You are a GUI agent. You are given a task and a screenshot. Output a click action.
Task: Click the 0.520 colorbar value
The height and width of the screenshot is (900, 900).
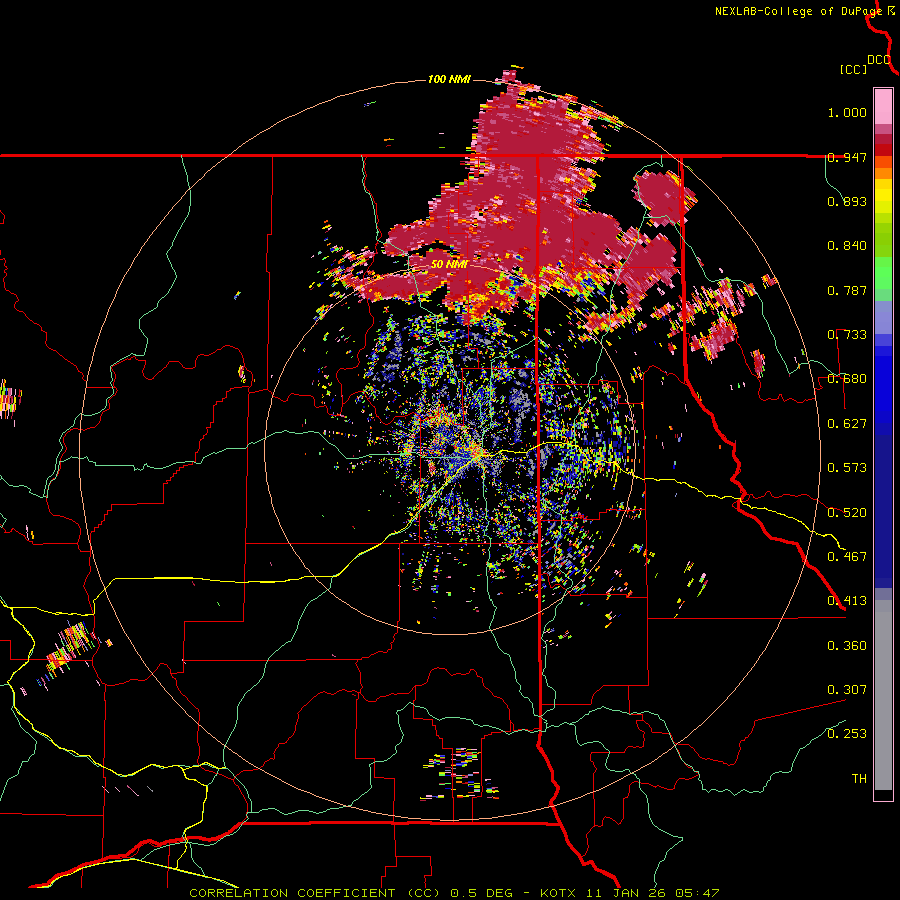coord(847,513)
